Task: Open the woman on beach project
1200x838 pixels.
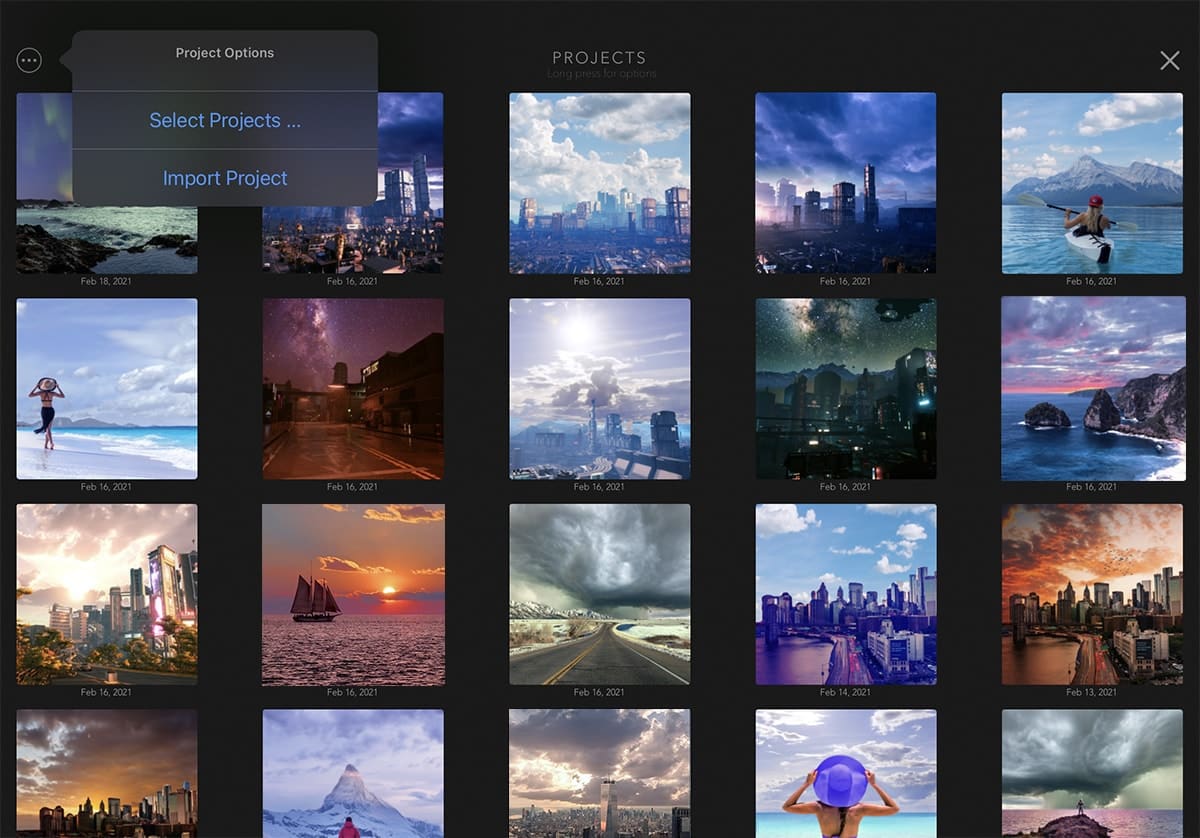Action: point(107,389)
